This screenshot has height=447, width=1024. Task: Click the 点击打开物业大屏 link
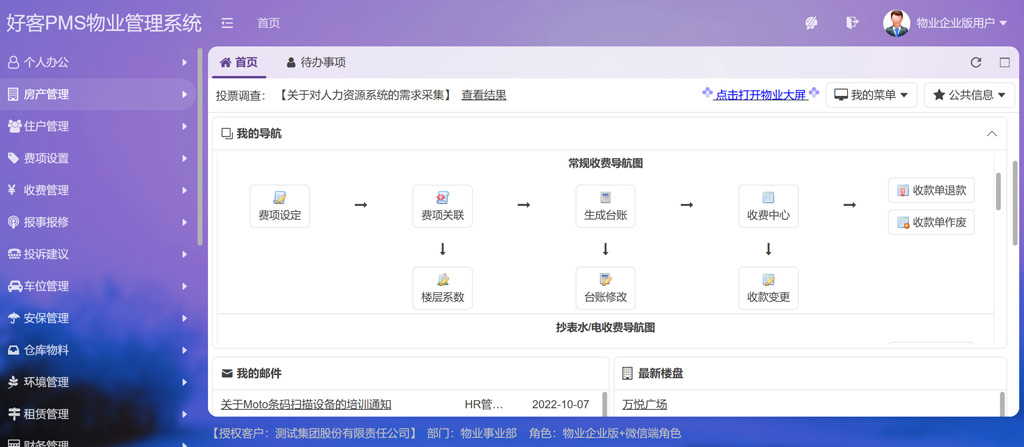pyautogui.click(x=760, y=95)
